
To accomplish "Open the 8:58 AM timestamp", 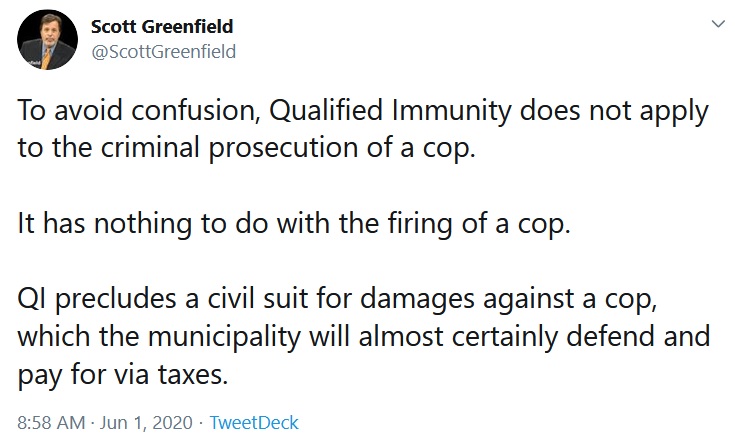I will pyautogui.click(x=52, y=422).
